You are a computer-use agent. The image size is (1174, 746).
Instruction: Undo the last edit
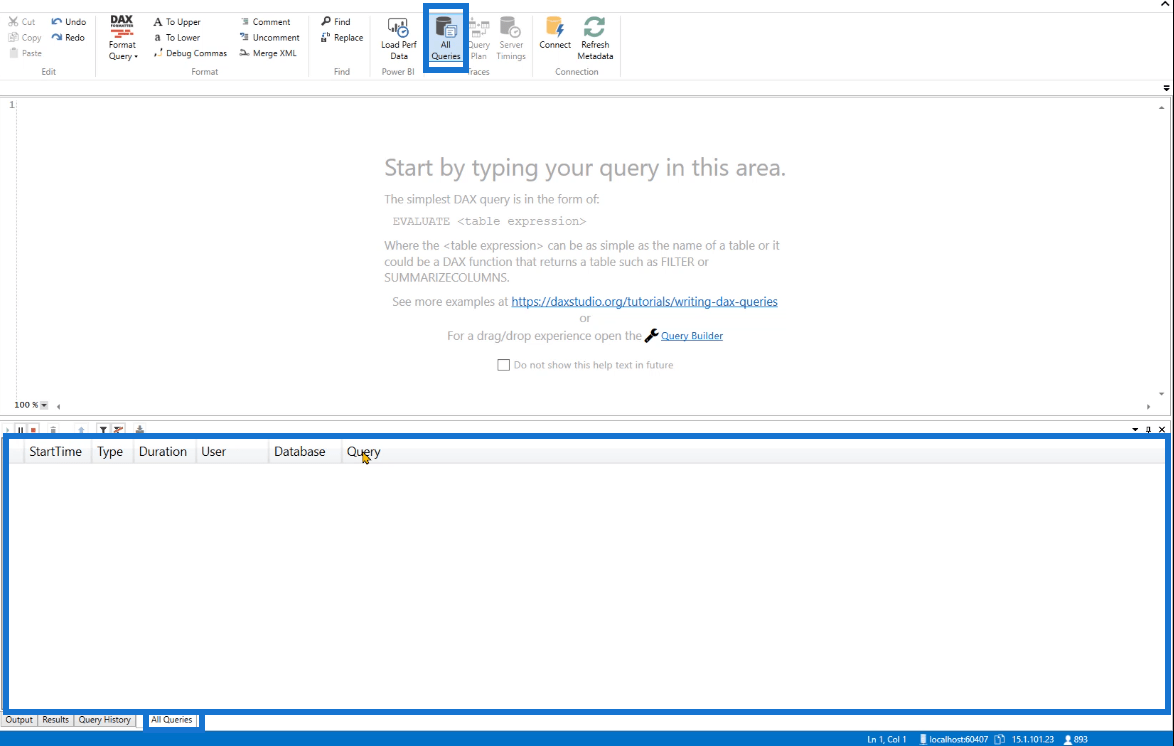pyautogui.click(x=68, y=22)
